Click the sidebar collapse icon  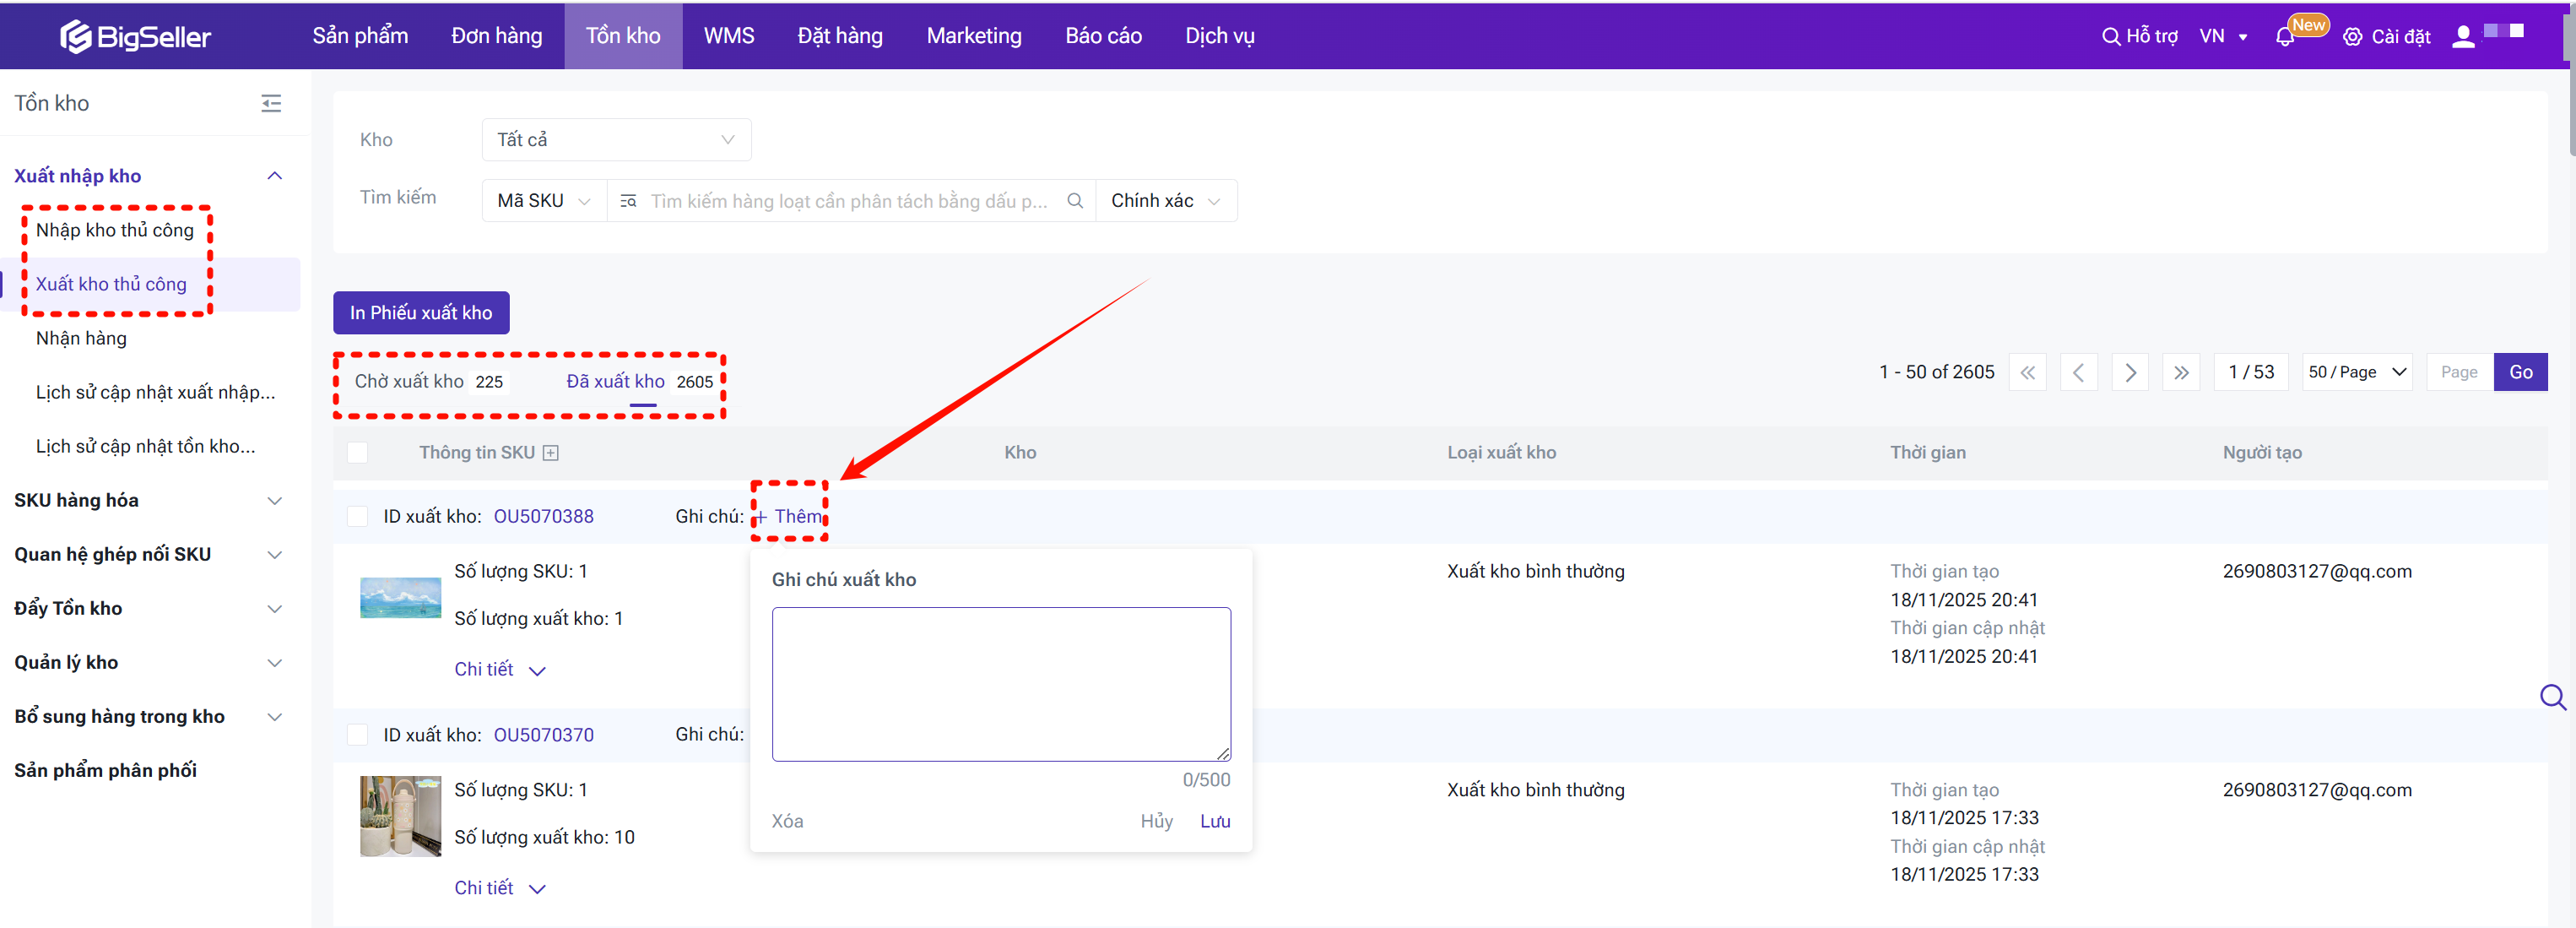pyautogui.click(x=271, y=103)
